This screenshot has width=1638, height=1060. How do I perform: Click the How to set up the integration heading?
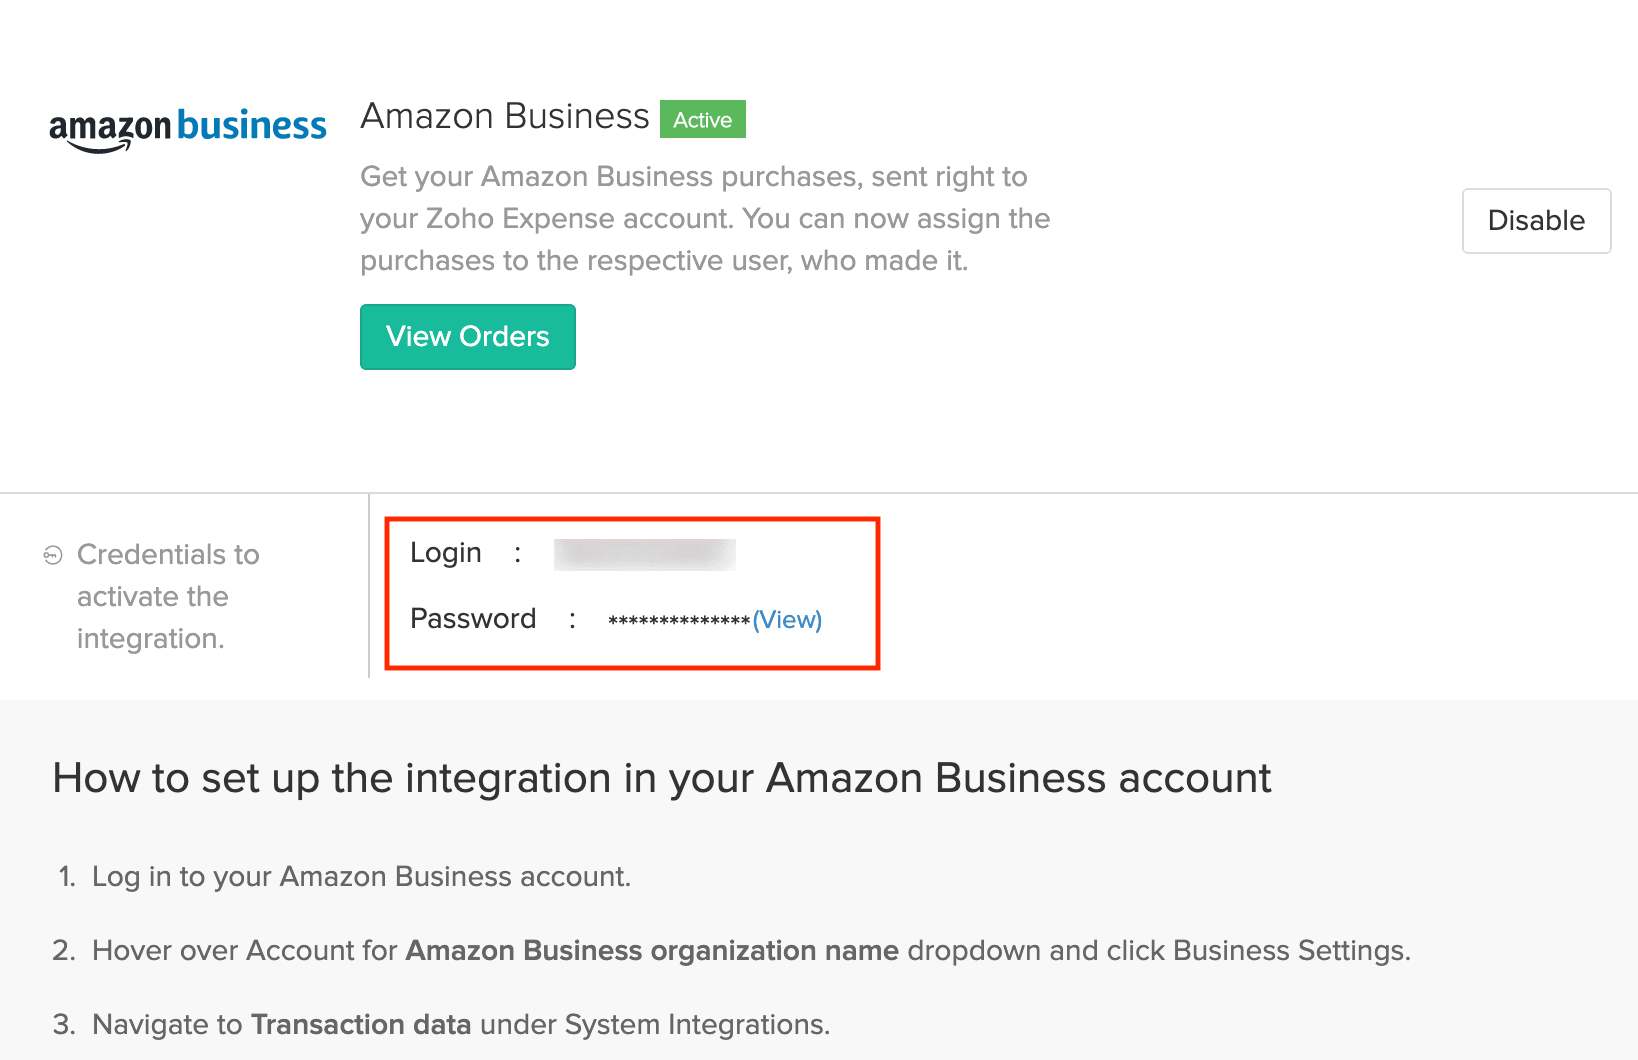661,778
